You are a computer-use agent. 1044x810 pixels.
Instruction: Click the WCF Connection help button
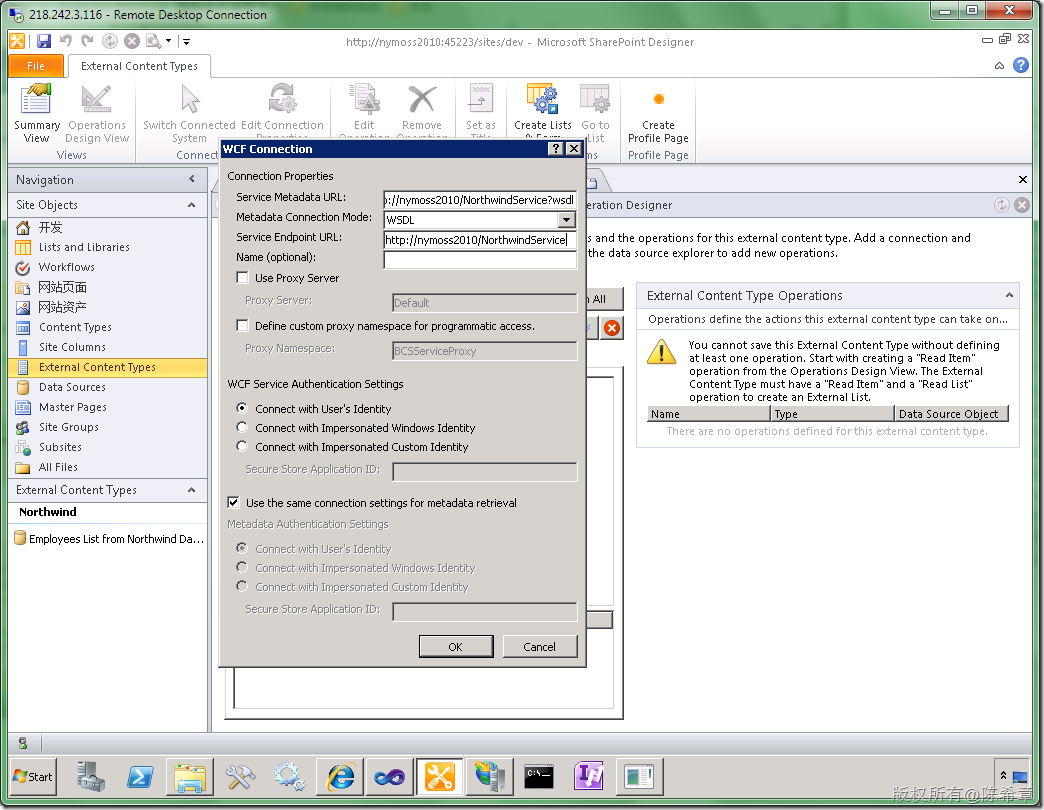[555, 148]
